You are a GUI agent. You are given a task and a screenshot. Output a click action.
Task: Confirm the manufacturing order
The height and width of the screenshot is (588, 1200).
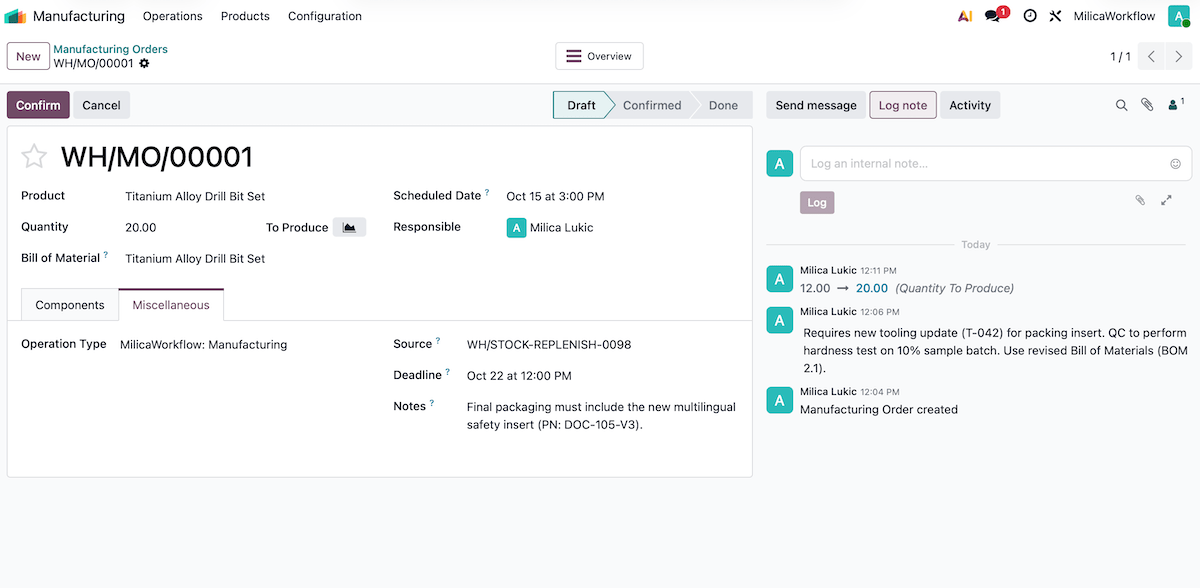point(38,104)
